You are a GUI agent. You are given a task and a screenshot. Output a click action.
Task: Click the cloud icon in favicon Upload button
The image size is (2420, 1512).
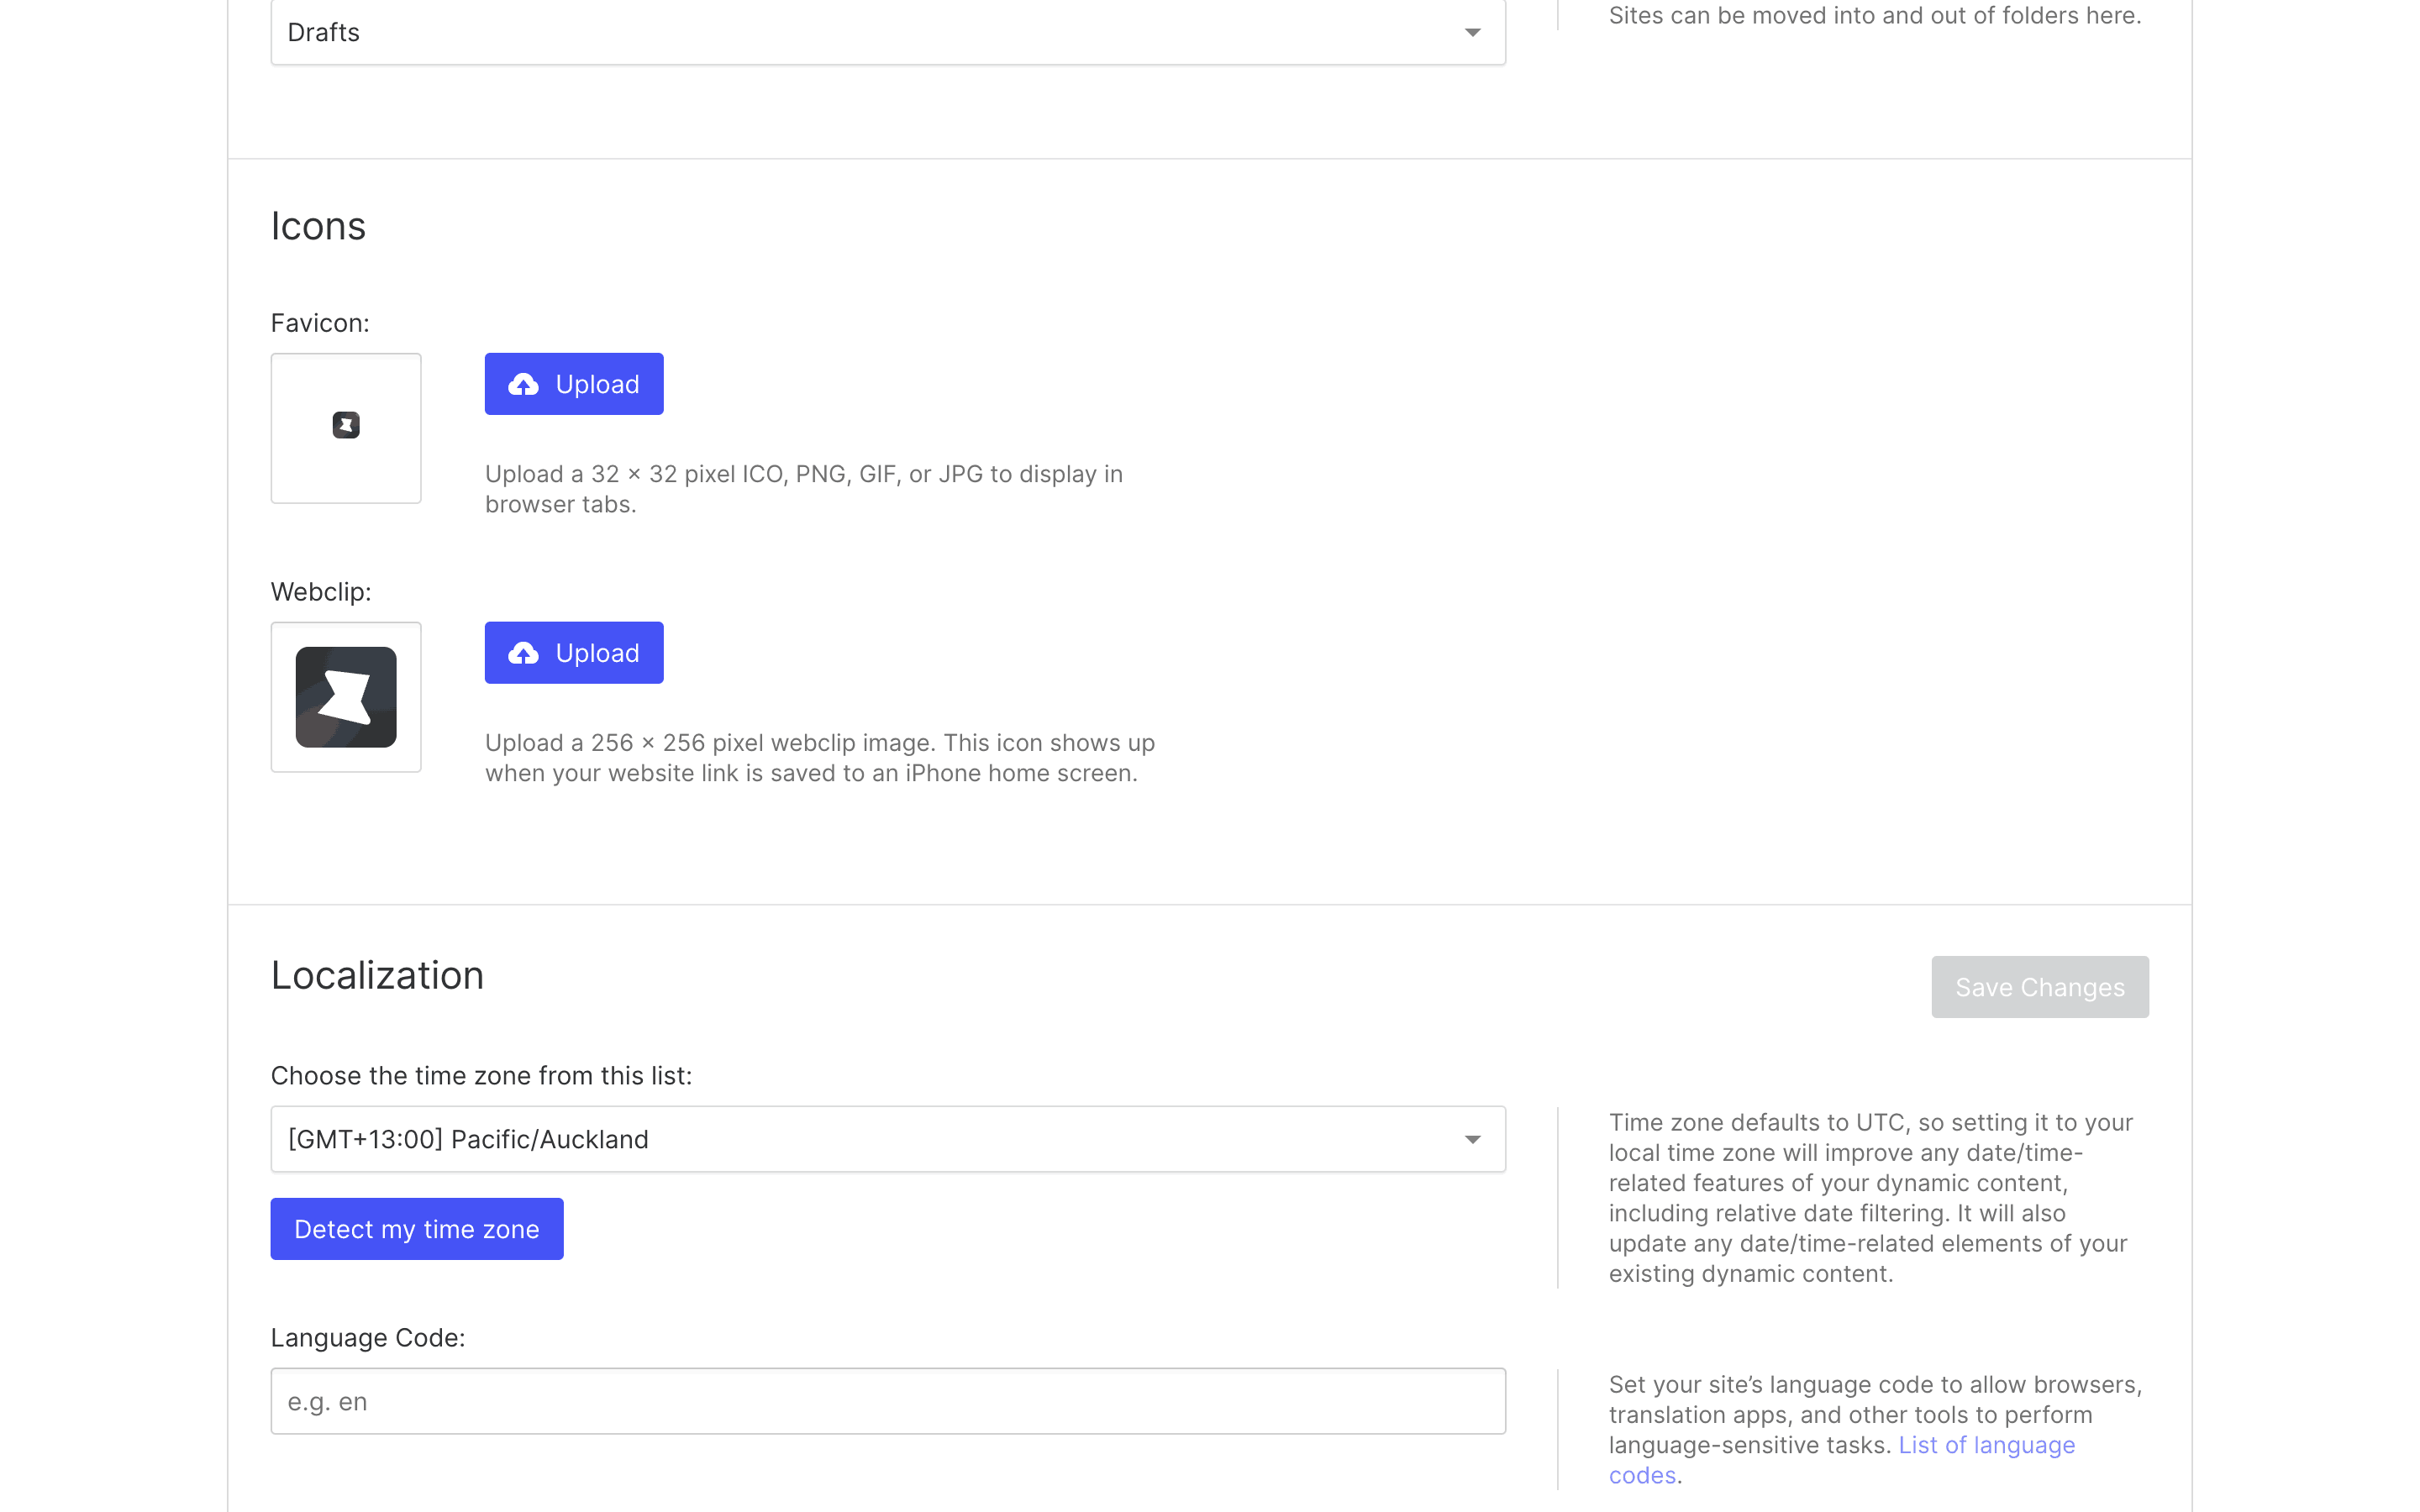pos(523,384)
